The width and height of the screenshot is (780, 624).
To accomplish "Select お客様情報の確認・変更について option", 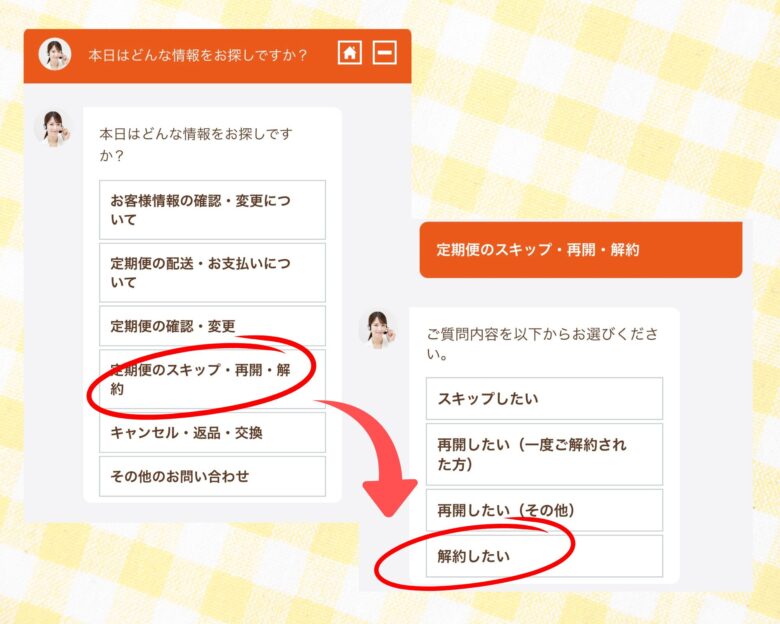I will click(x=212, y=210).
